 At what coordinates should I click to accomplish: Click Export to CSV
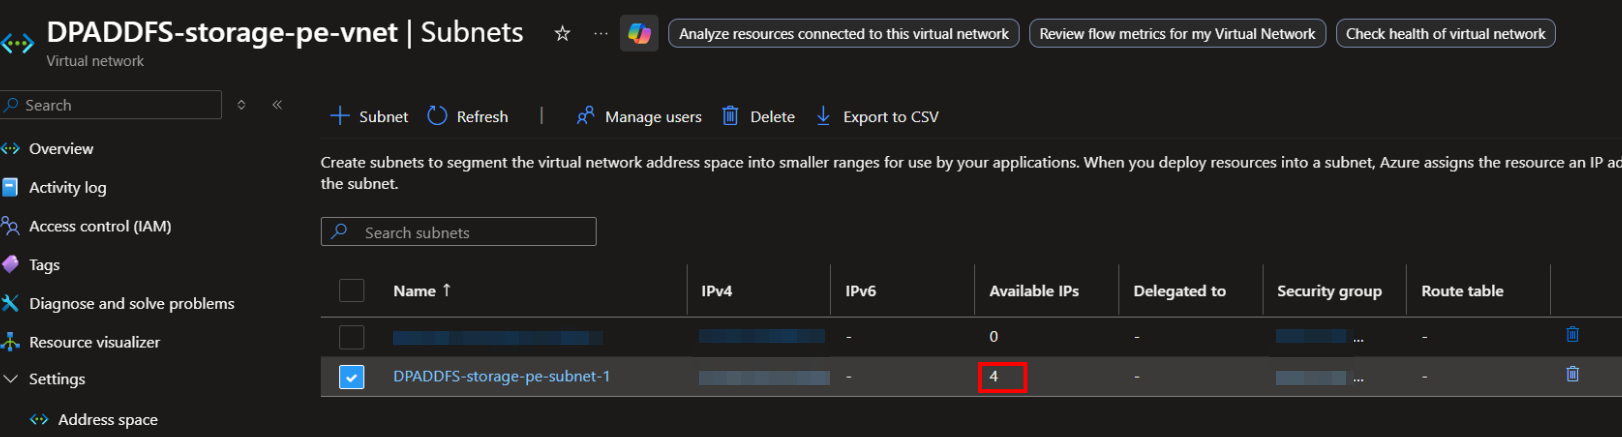pyautogui.click(x=877, y=117)
